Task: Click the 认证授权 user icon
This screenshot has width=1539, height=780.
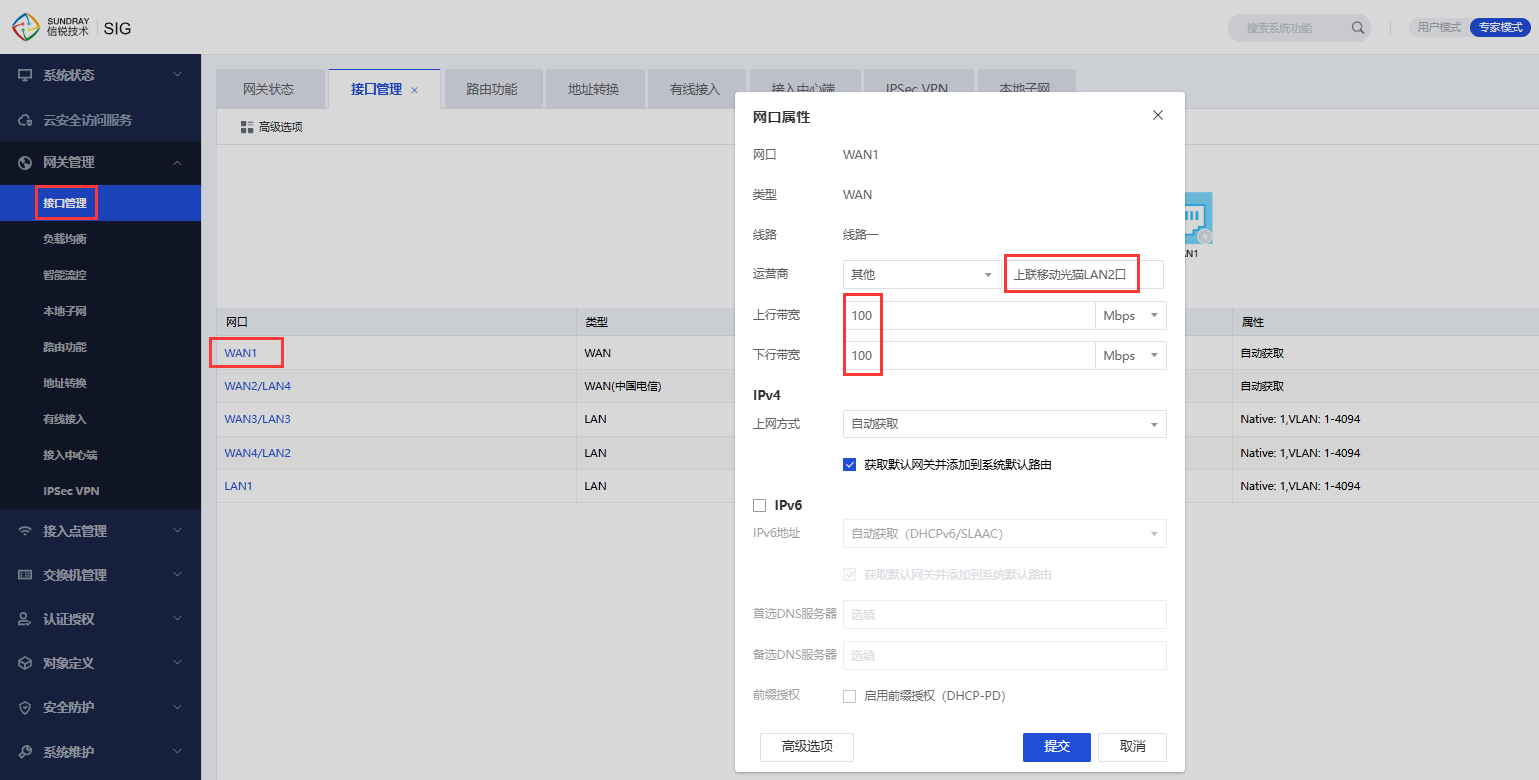Action: coord(25,620)
